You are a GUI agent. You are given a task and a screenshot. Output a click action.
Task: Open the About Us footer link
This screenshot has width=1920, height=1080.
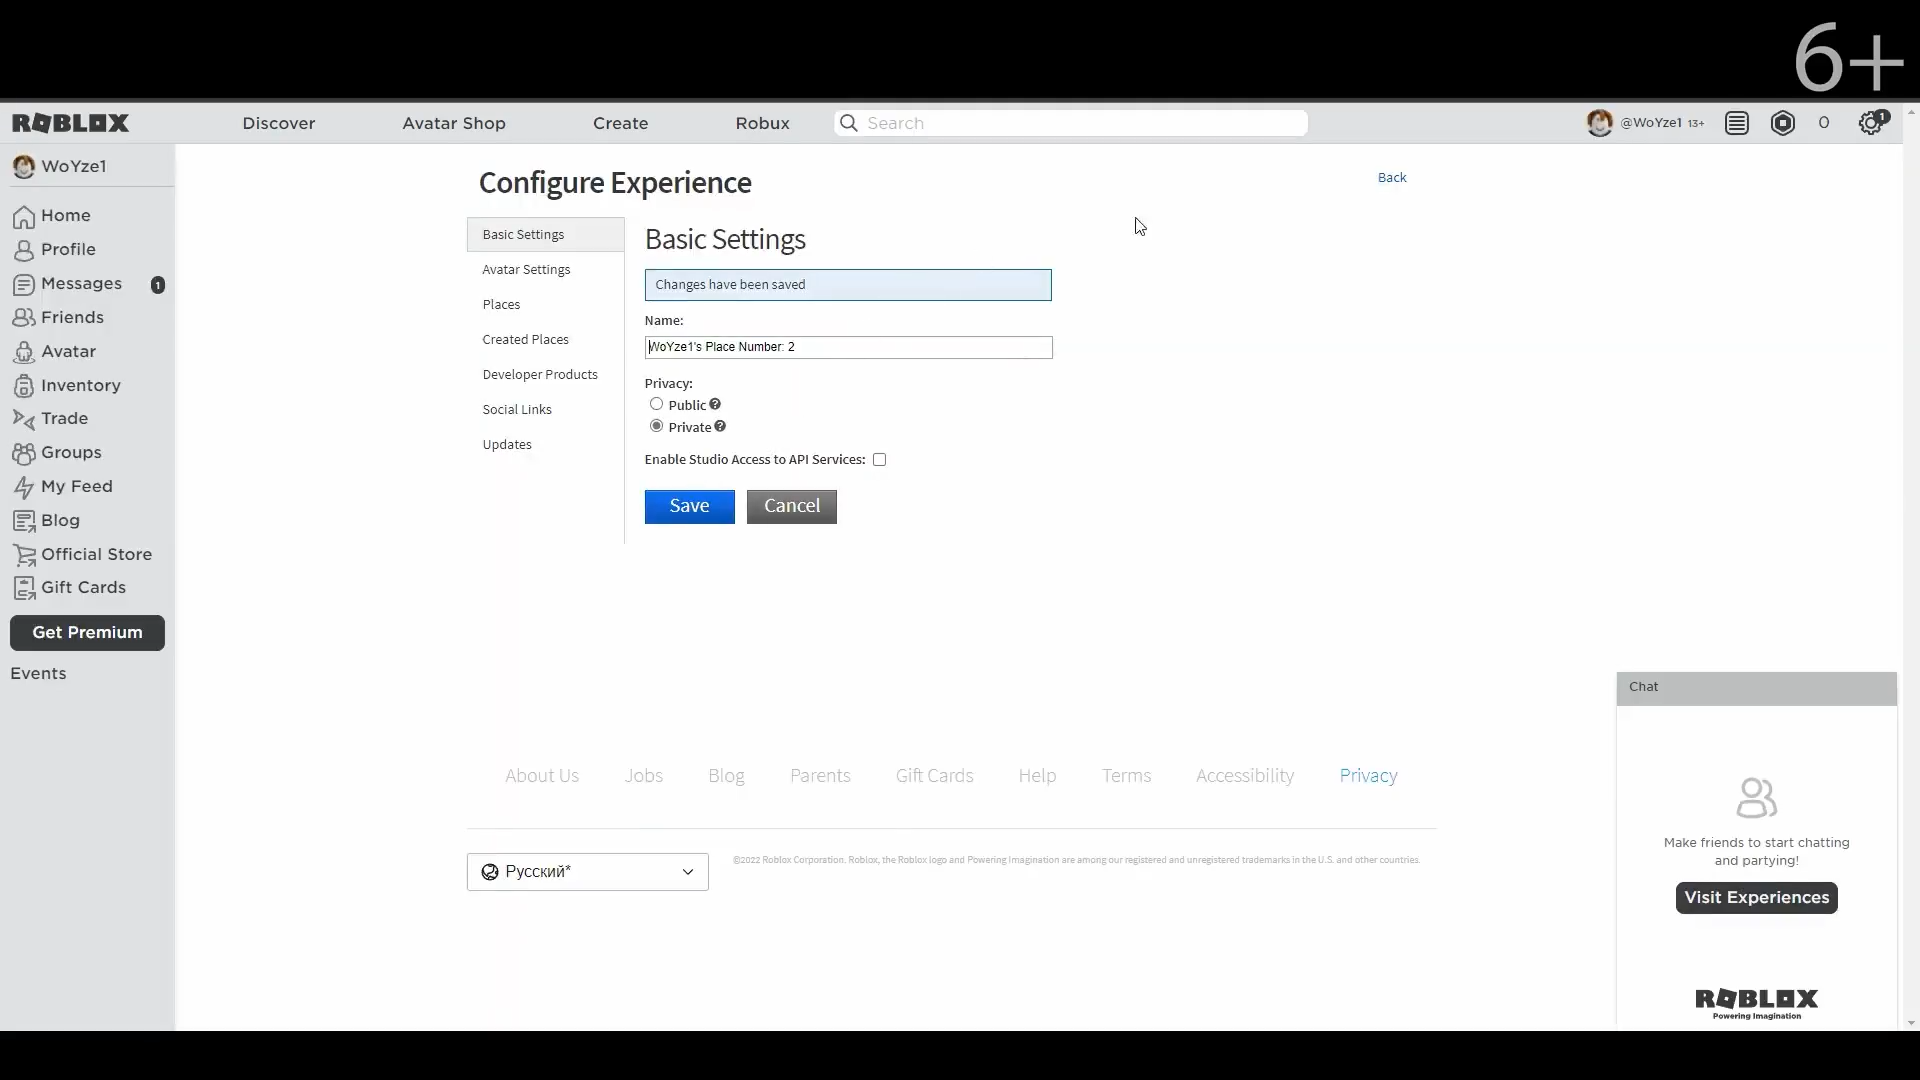(x=541, y=776)
